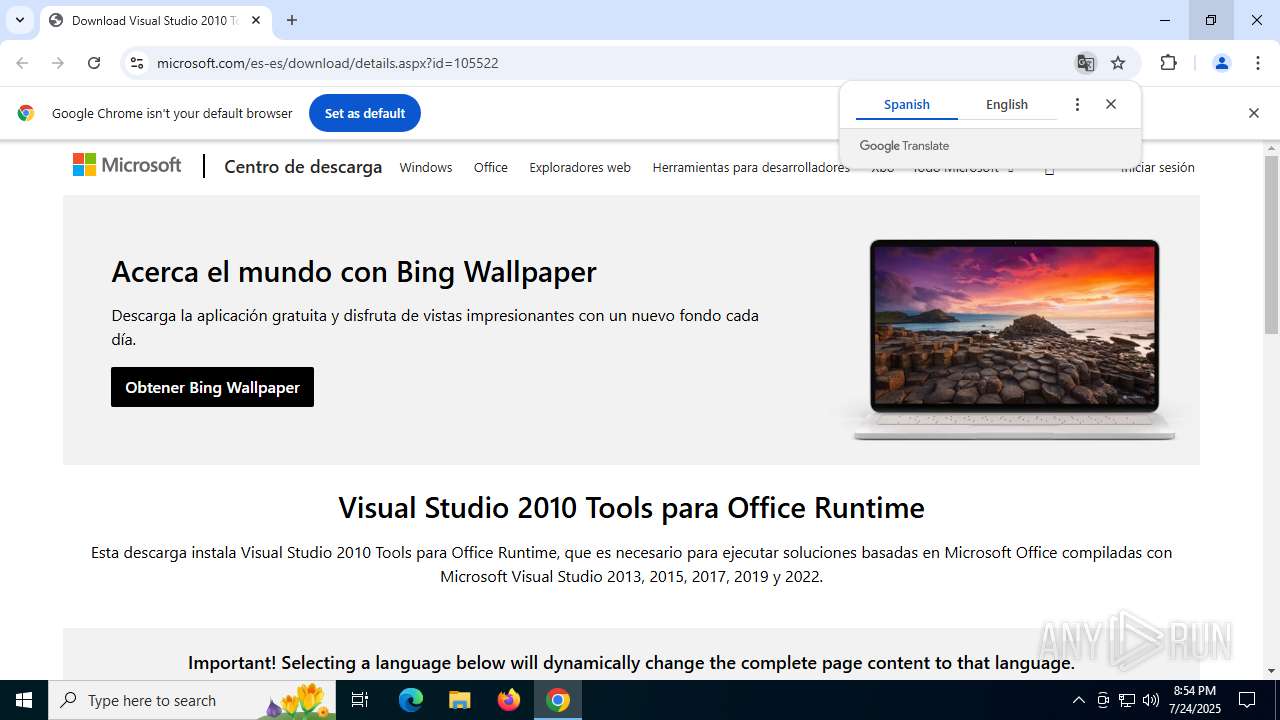
Task: Open Translate popup options menu
Action: (x=1077, y=104)
